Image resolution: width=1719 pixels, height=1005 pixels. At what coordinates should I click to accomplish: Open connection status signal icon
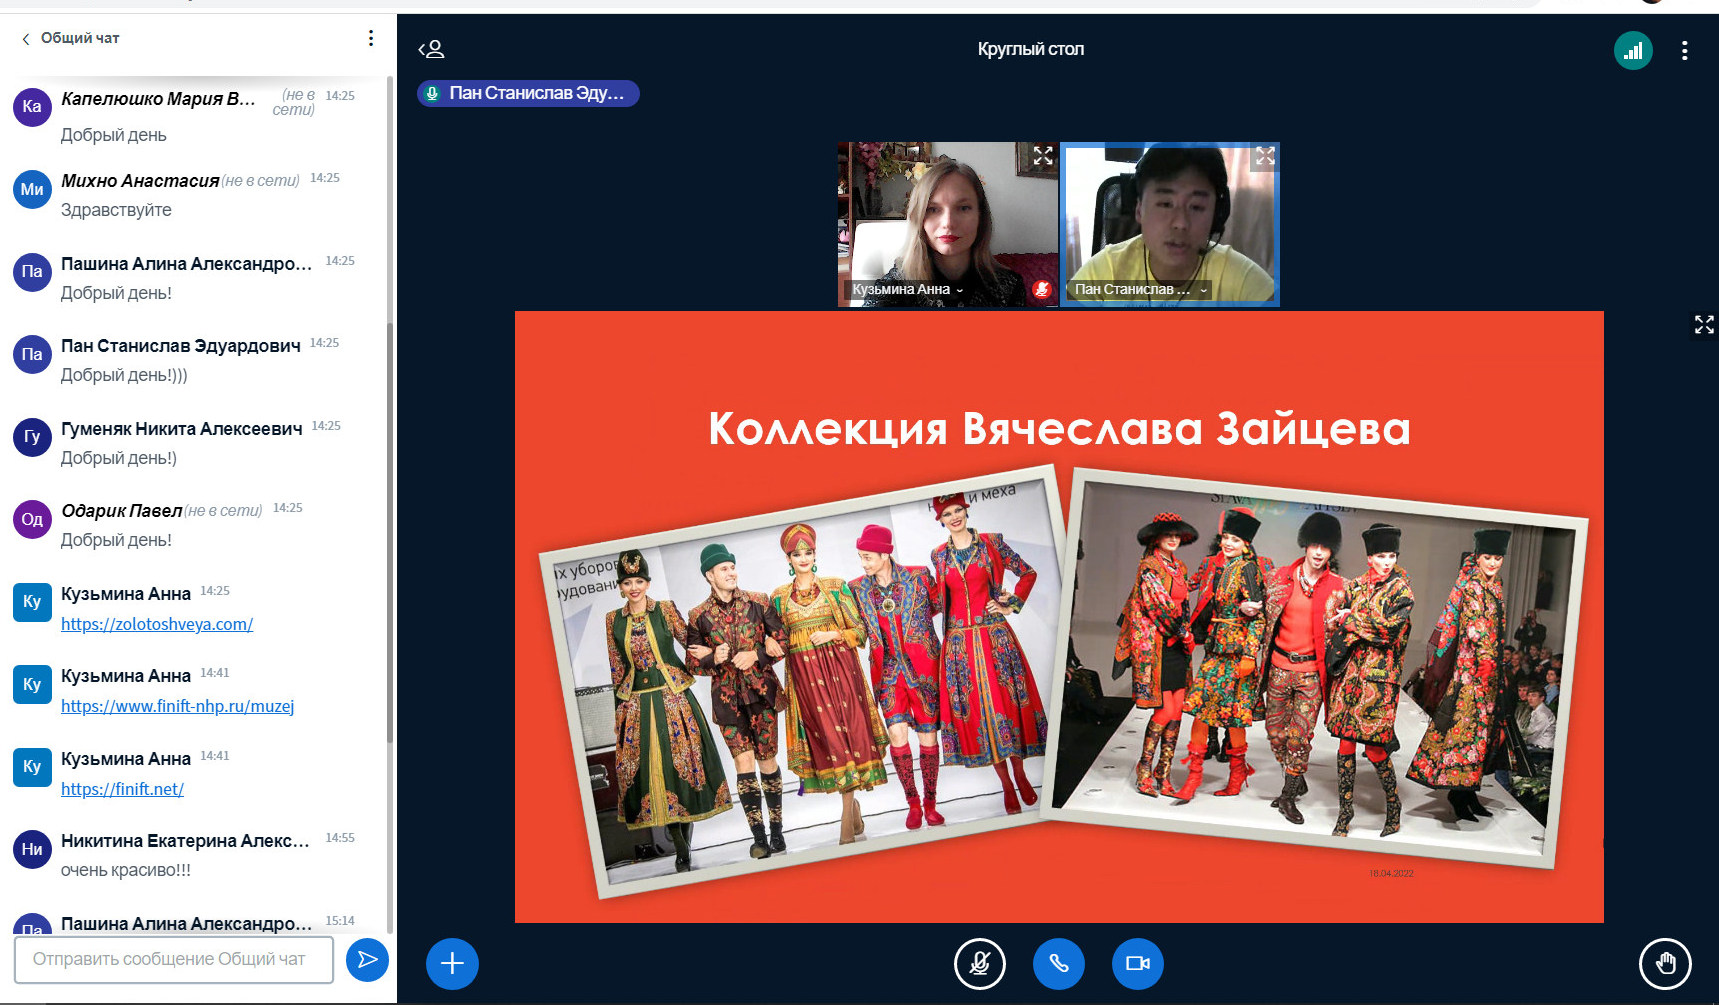[1633, 51]
